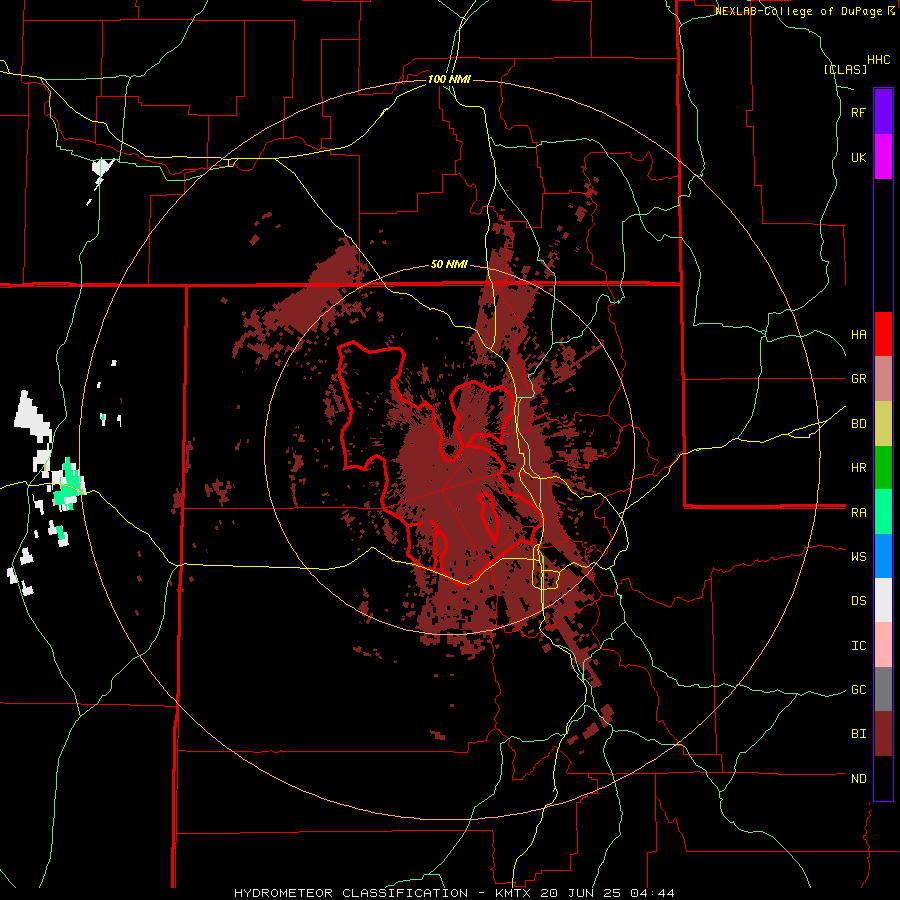Click the IC pink legend swatch

point(883,645)
